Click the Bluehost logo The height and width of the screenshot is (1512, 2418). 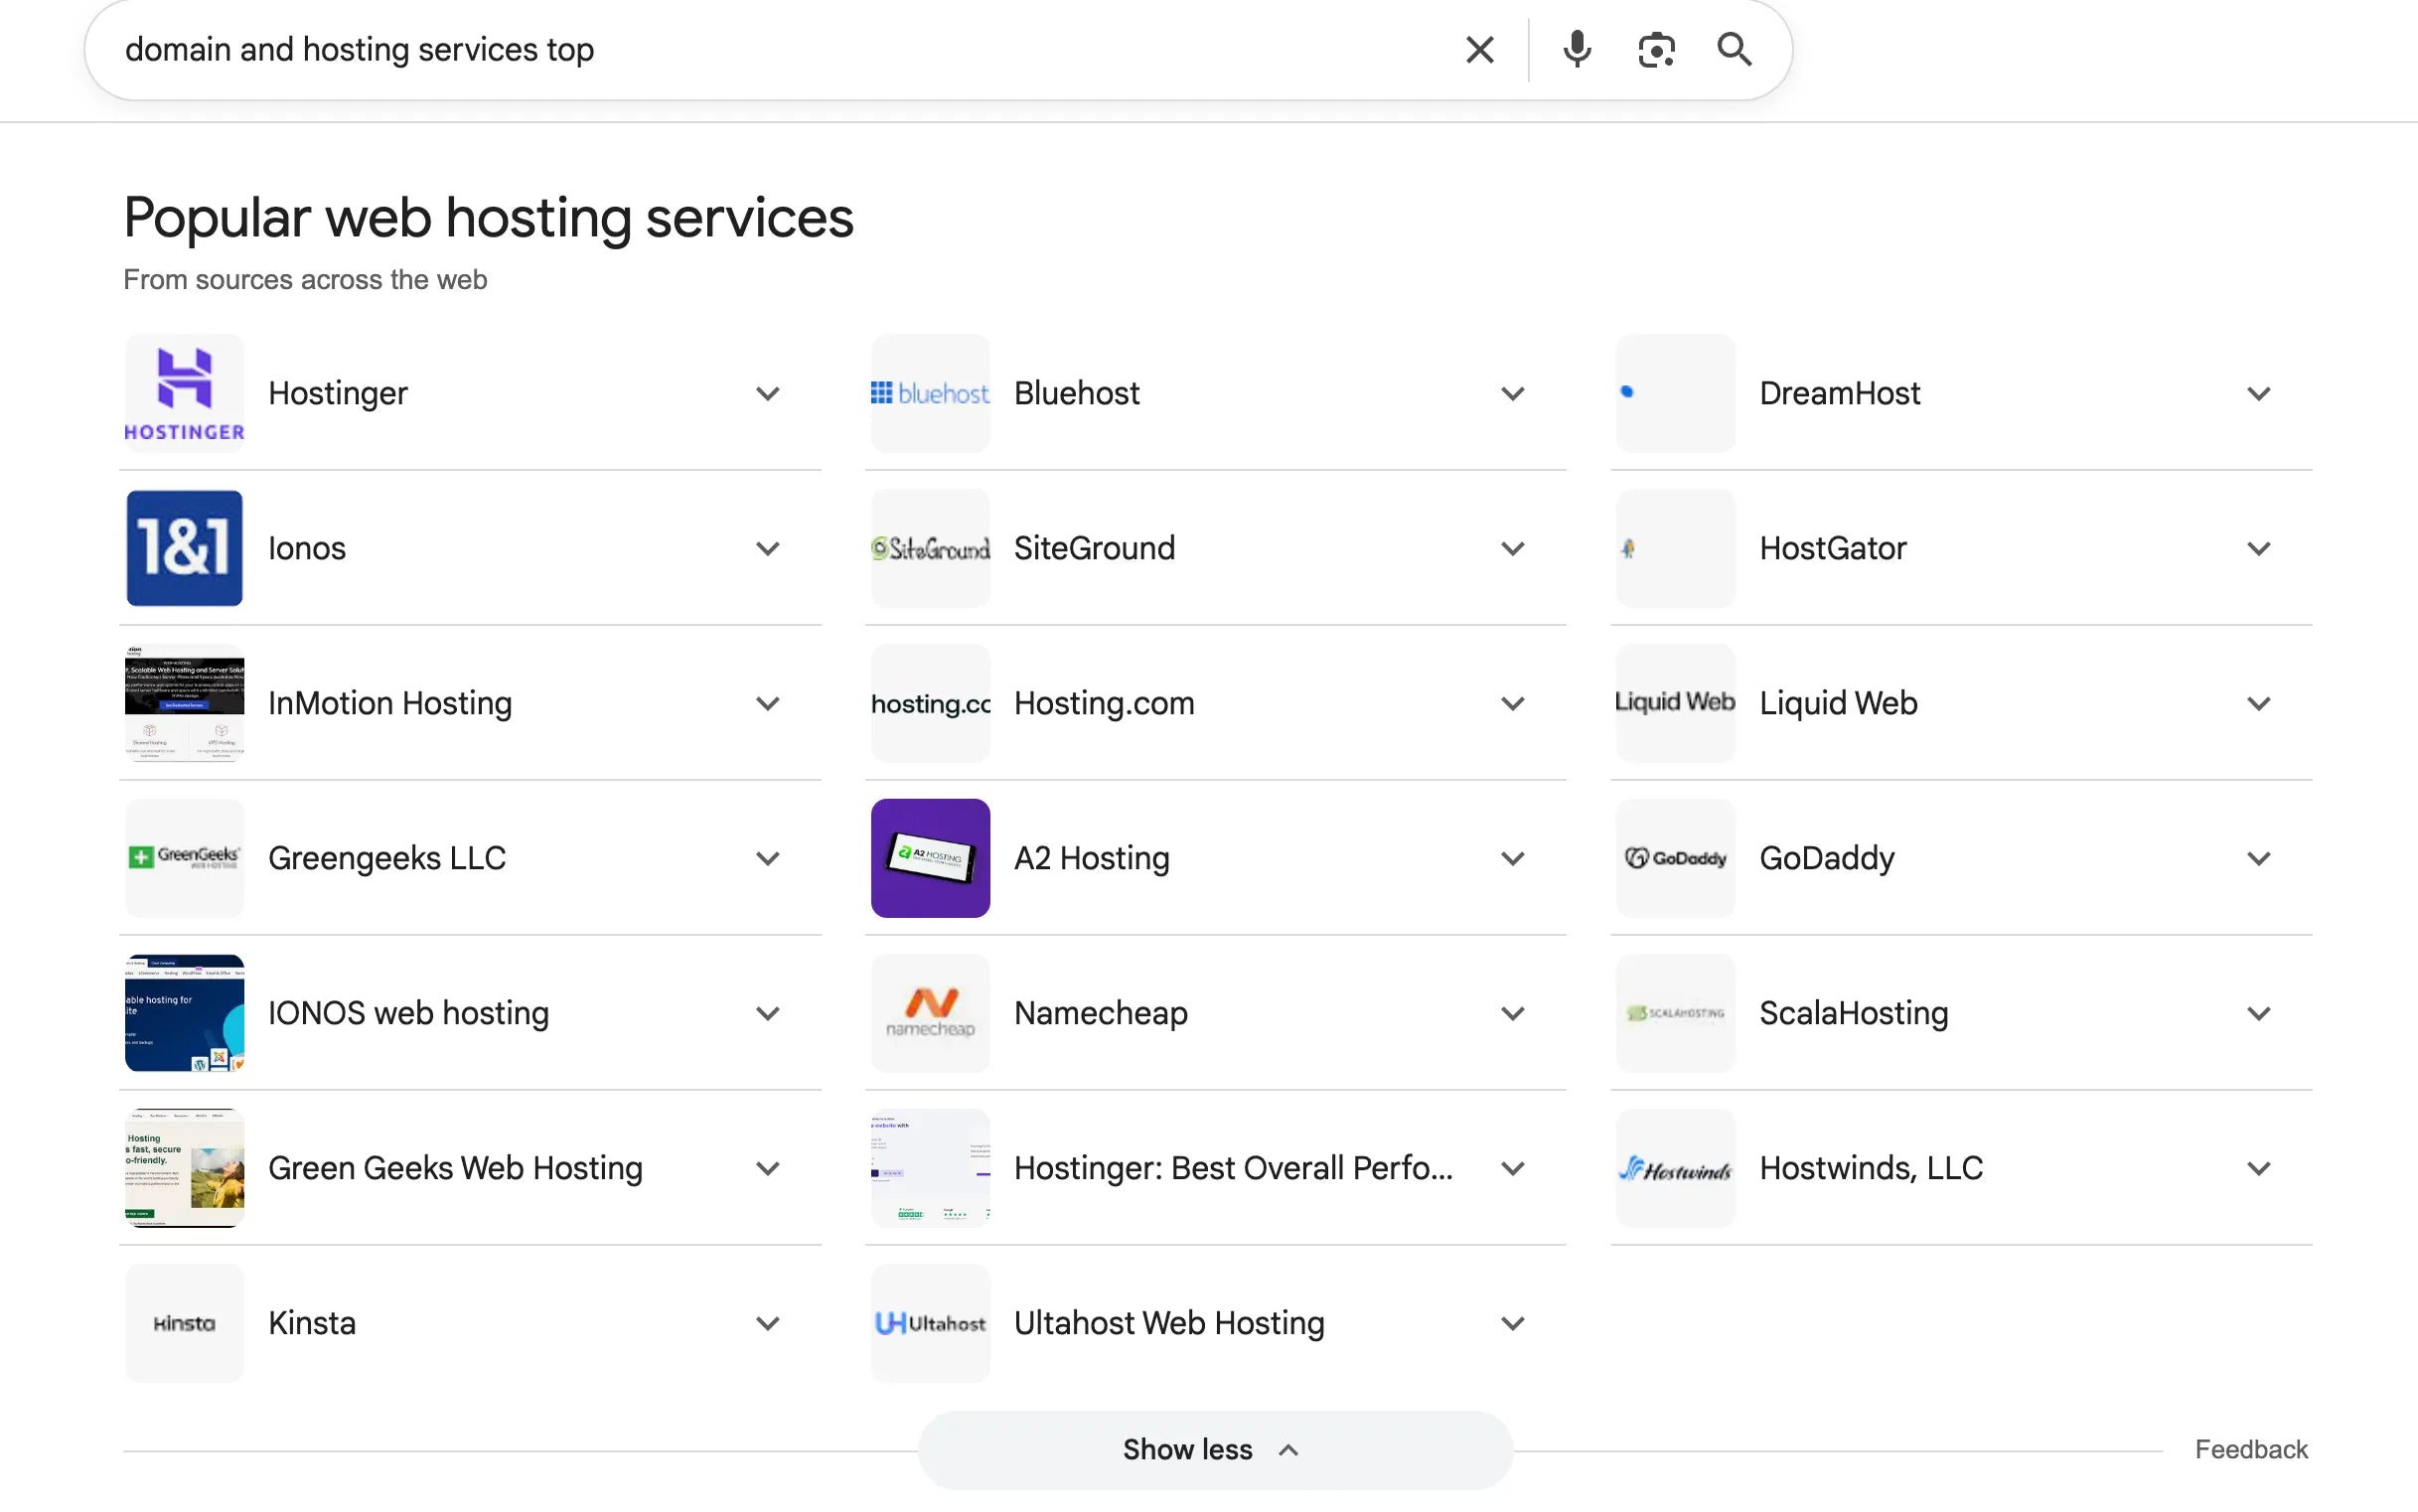(929, 392)
